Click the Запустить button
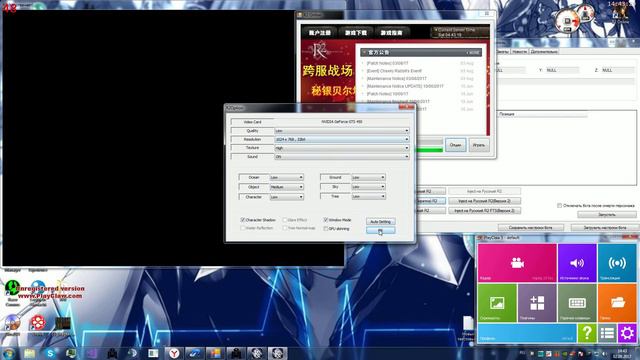Viewport: 640px width, 360px height. pyautogui.click(x=607, y=215)
